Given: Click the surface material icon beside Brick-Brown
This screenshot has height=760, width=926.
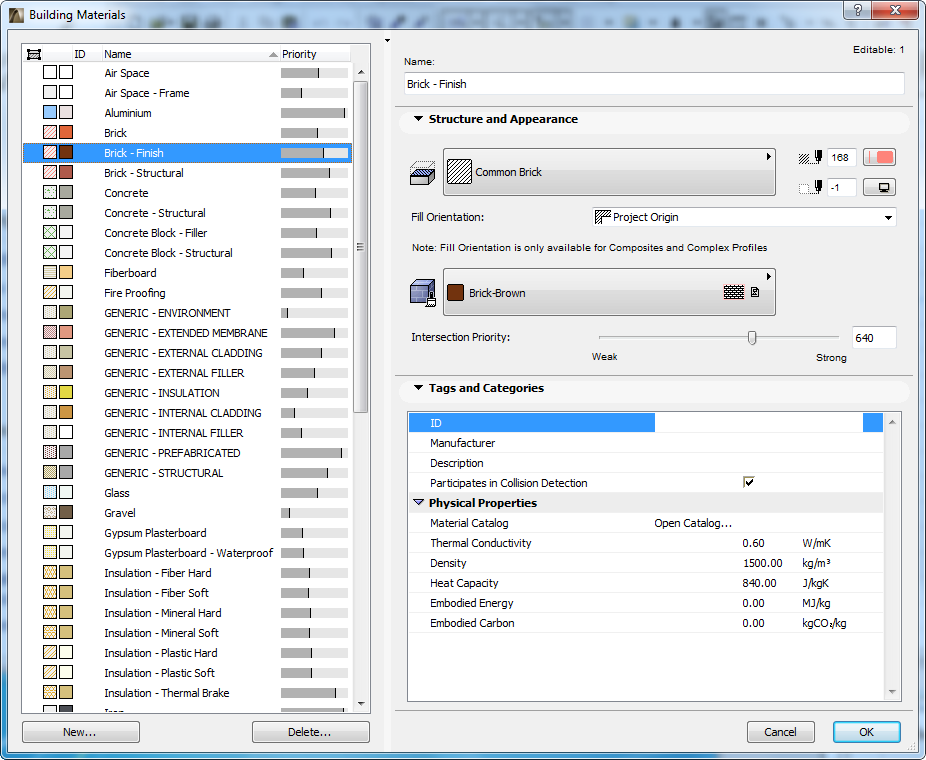Looking at the screenshot, I should point(423,293).
